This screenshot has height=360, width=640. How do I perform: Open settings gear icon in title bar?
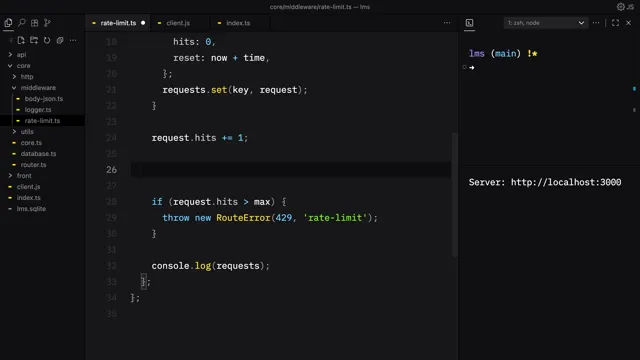click(x=620, y=7)
